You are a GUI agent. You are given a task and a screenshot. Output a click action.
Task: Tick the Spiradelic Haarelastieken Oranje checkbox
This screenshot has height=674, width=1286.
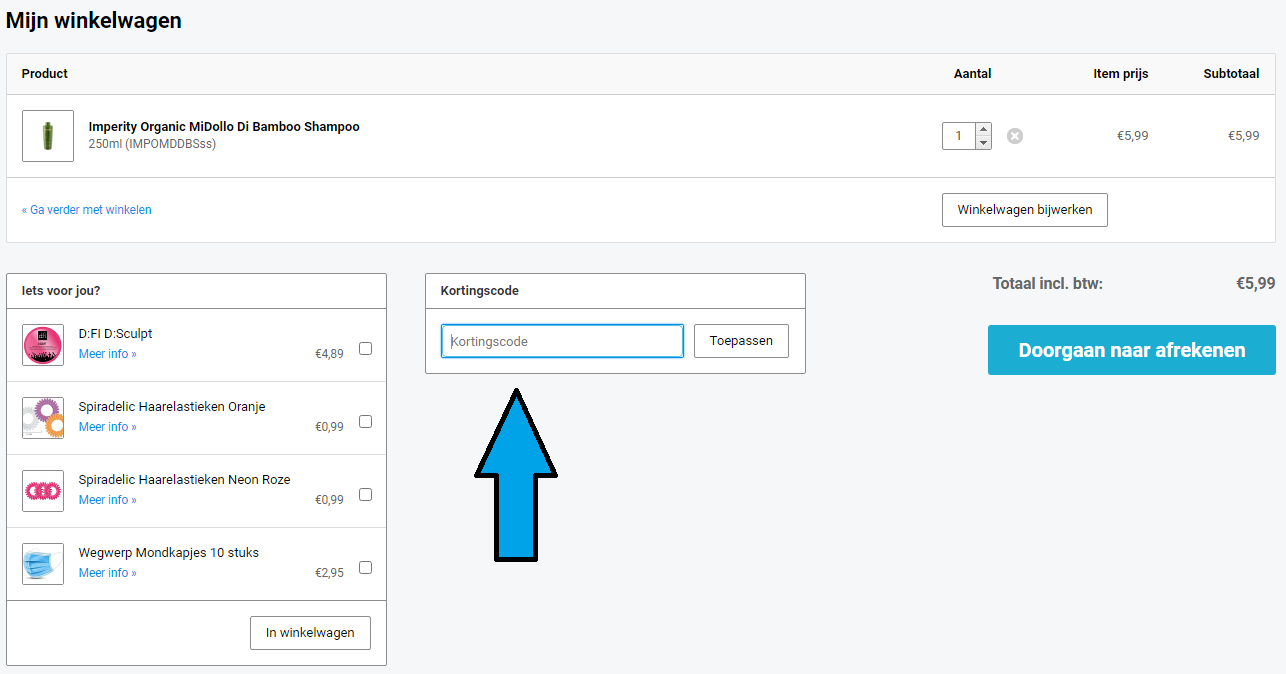pyautogui.click(x=365, y=422)
